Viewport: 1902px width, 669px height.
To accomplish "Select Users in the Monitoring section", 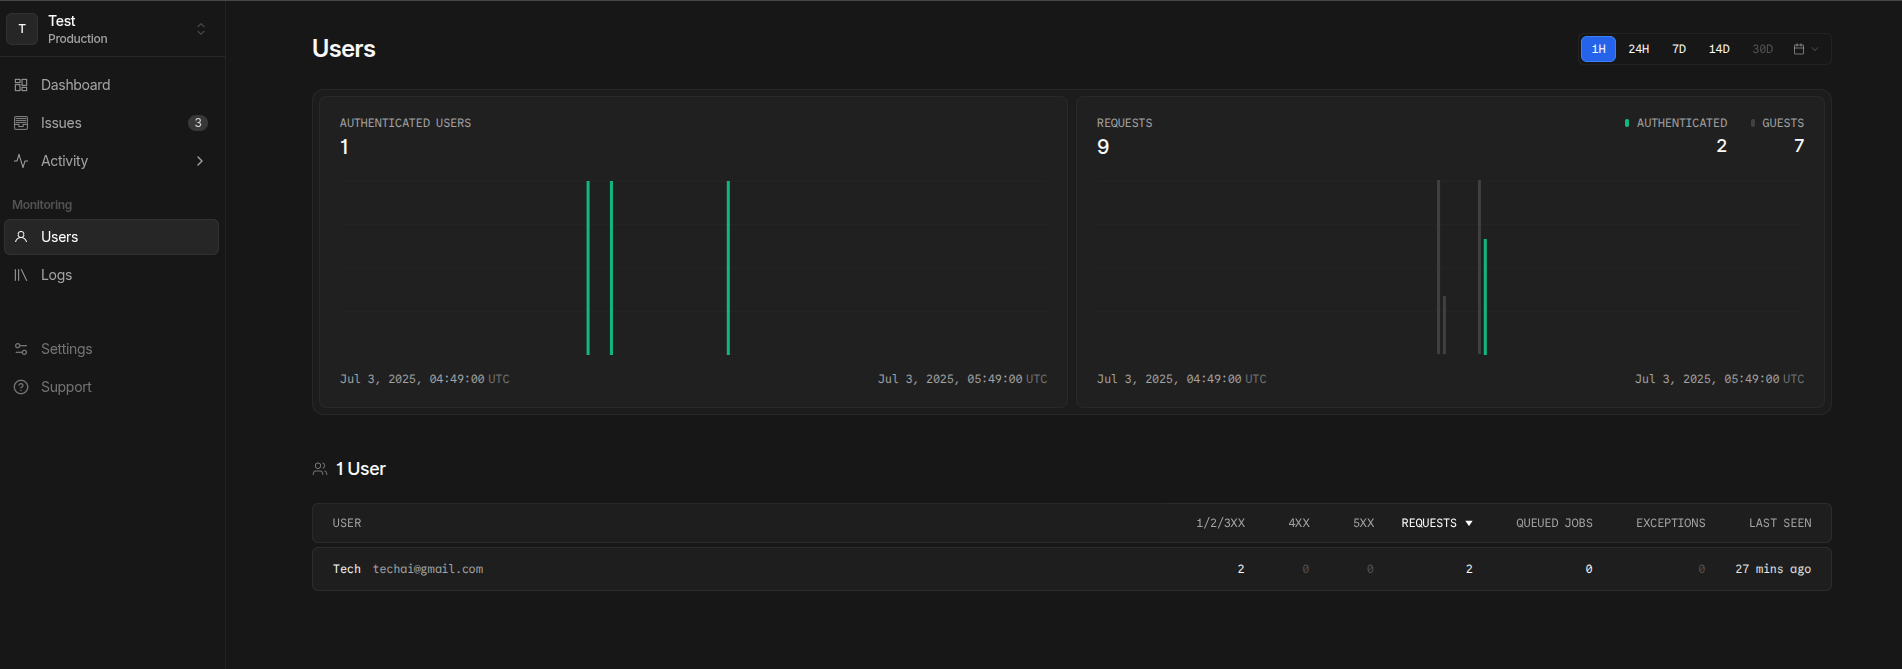I will pyautogui.click(x=111, y=237).
